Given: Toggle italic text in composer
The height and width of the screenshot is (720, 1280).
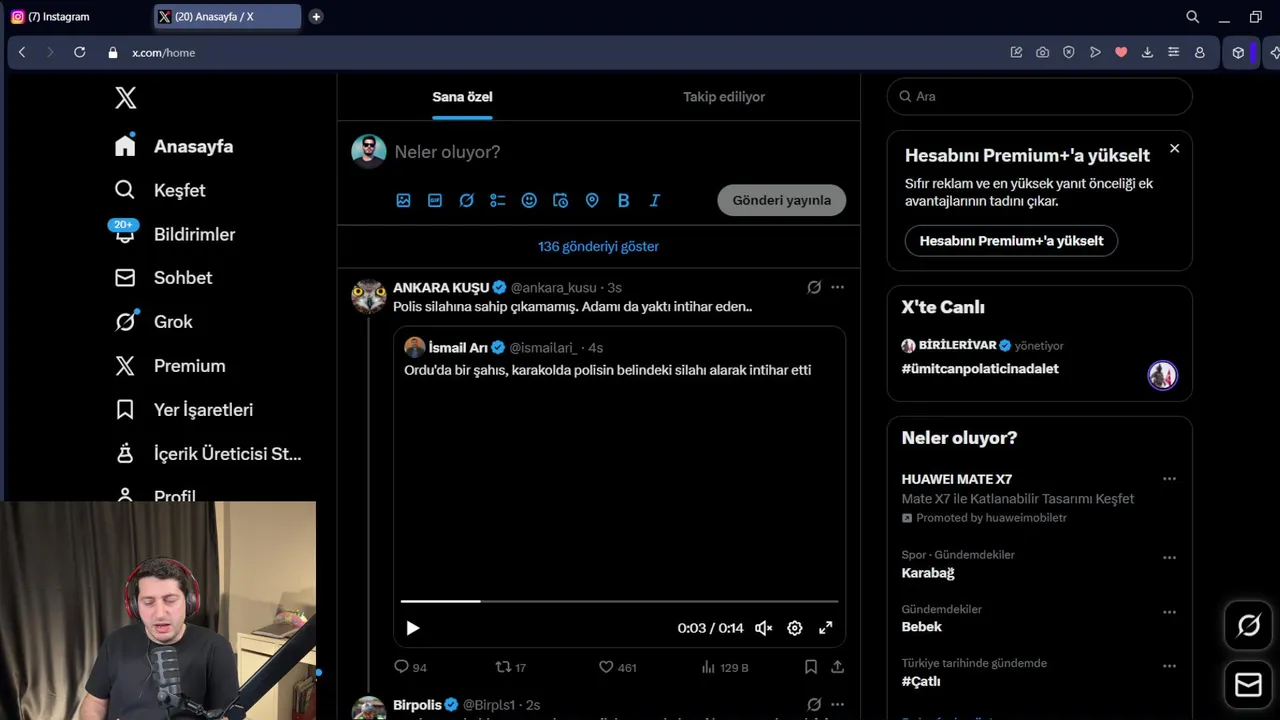Looking at the screenshot, I should point(655,200).
